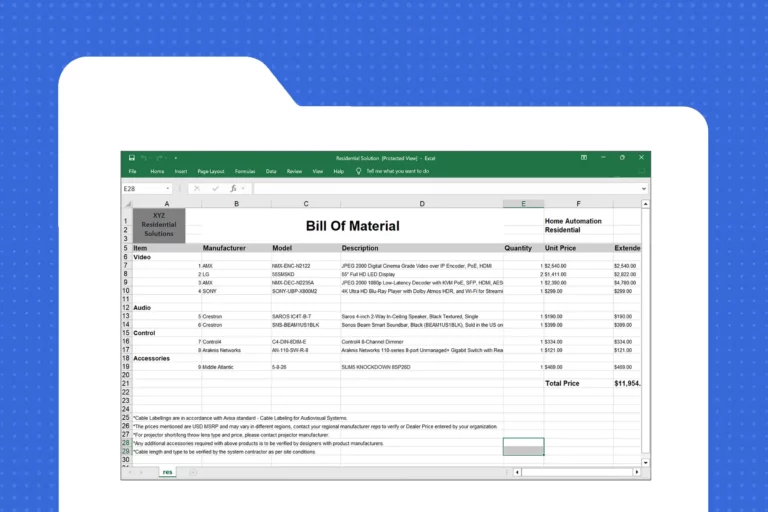Expand the Name Box dropdown arrow
The width and height of the screenshot is (768, 512).
tap(168, 188)
